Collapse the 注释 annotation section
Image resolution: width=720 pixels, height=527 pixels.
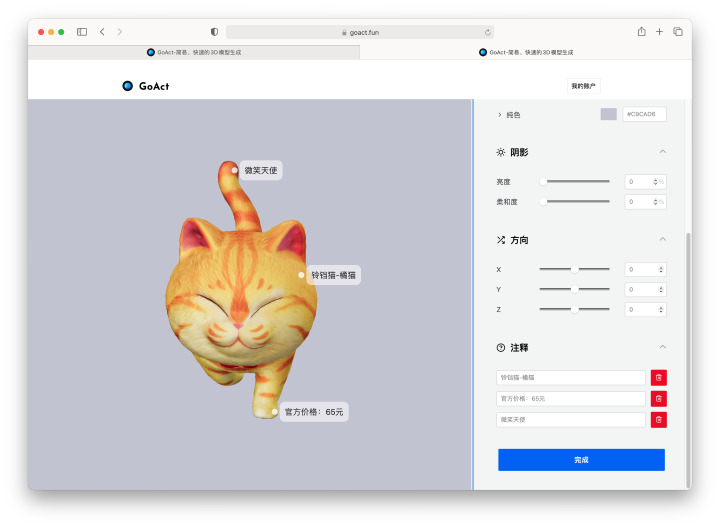coord(662,347)
